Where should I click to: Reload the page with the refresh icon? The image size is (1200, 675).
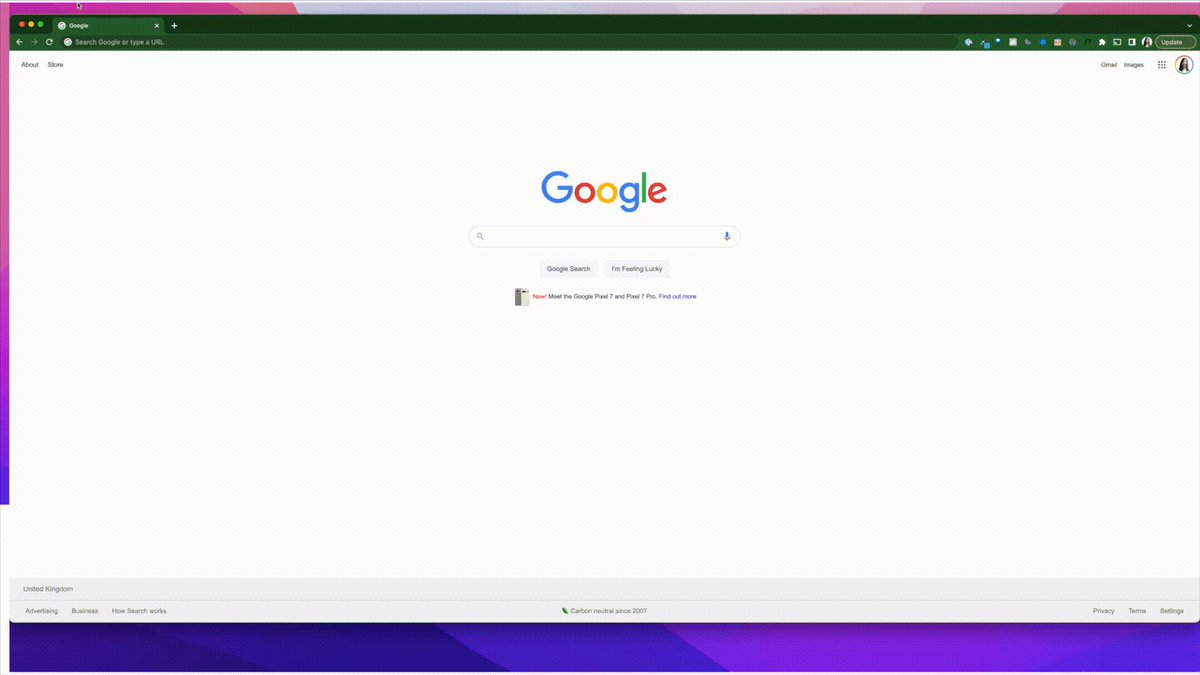pos(49,42)
